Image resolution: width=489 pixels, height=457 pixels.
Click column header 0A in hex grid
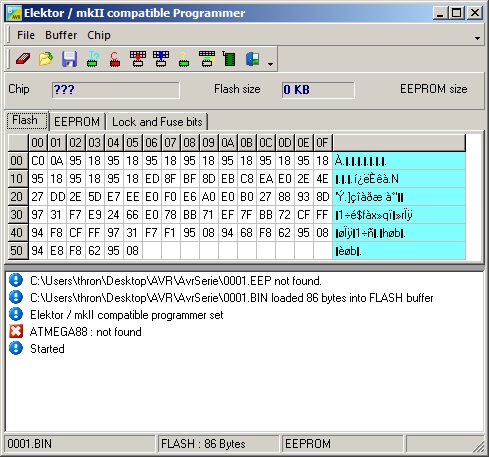coord(228,143)
